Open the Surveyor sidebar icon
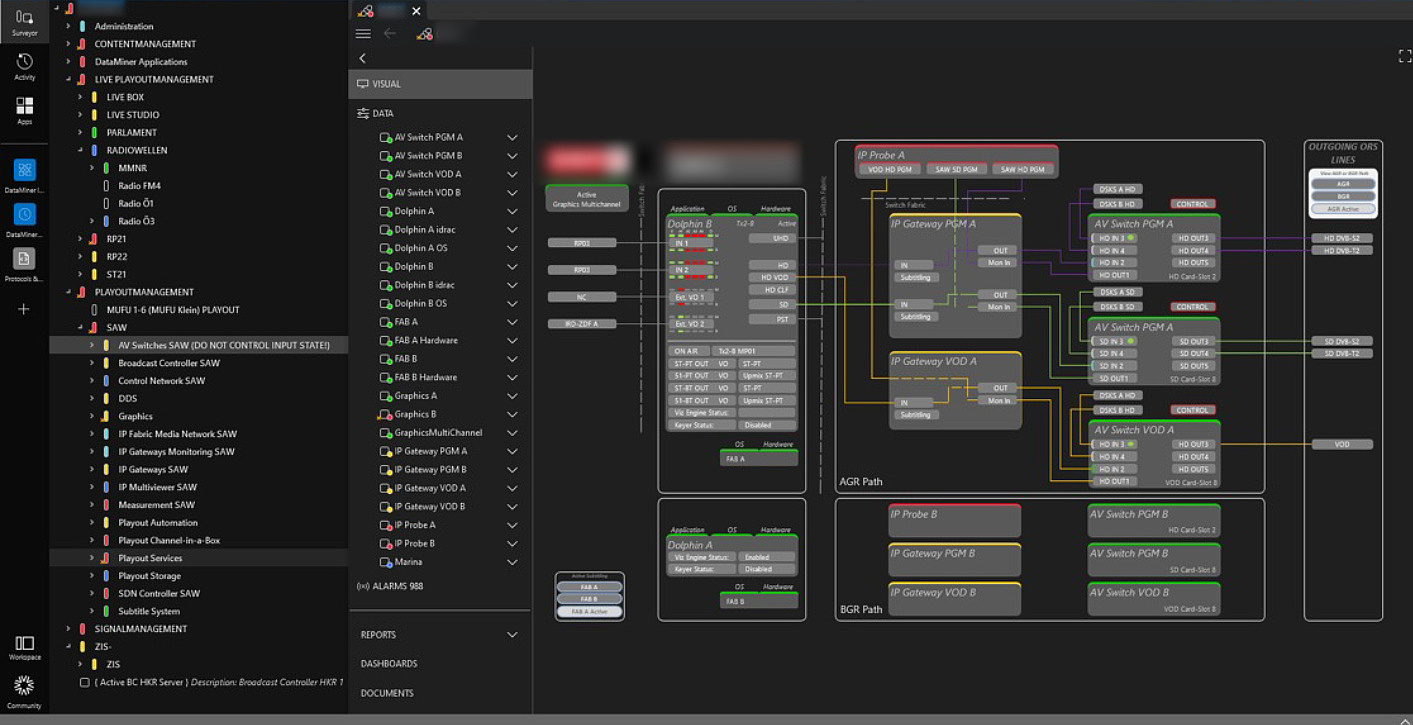The image size is (1413, 725). pos(24,20)
